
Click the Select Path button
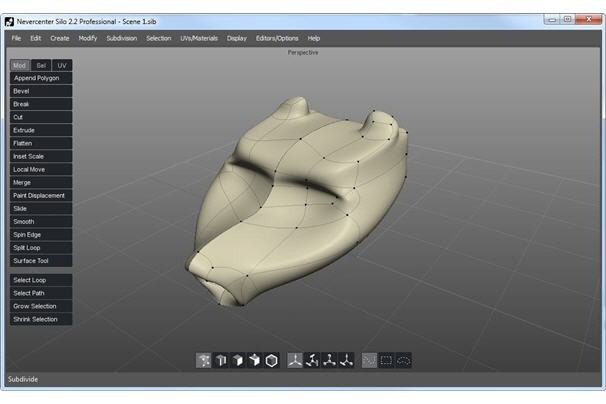41,293
